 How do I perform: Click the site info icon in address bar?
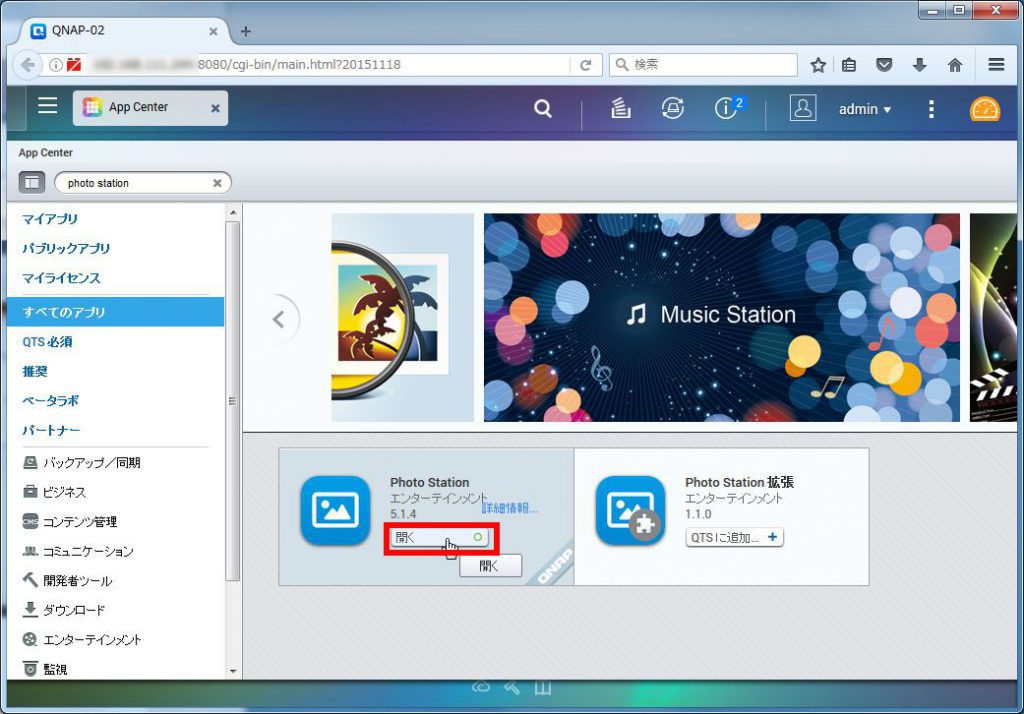point(56,65)
